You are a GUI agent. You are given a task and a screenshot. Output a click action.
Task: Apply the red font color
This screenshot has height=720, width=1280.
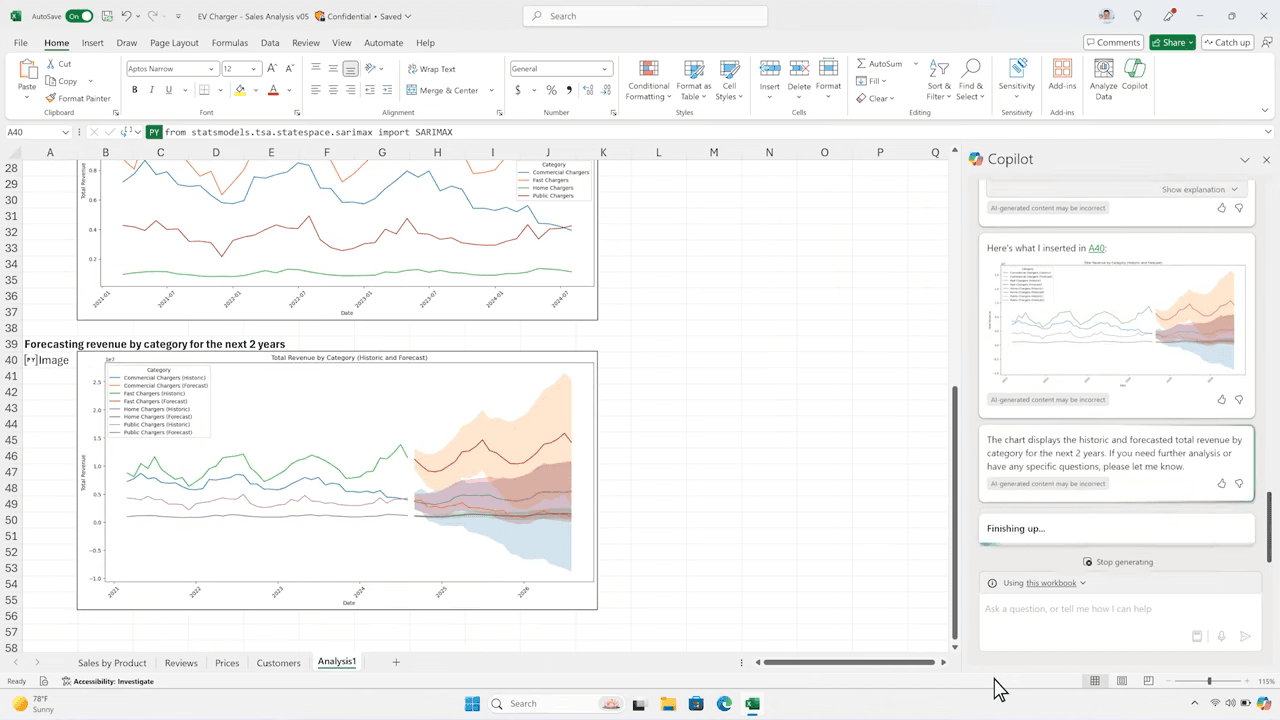tap(273, 90)
